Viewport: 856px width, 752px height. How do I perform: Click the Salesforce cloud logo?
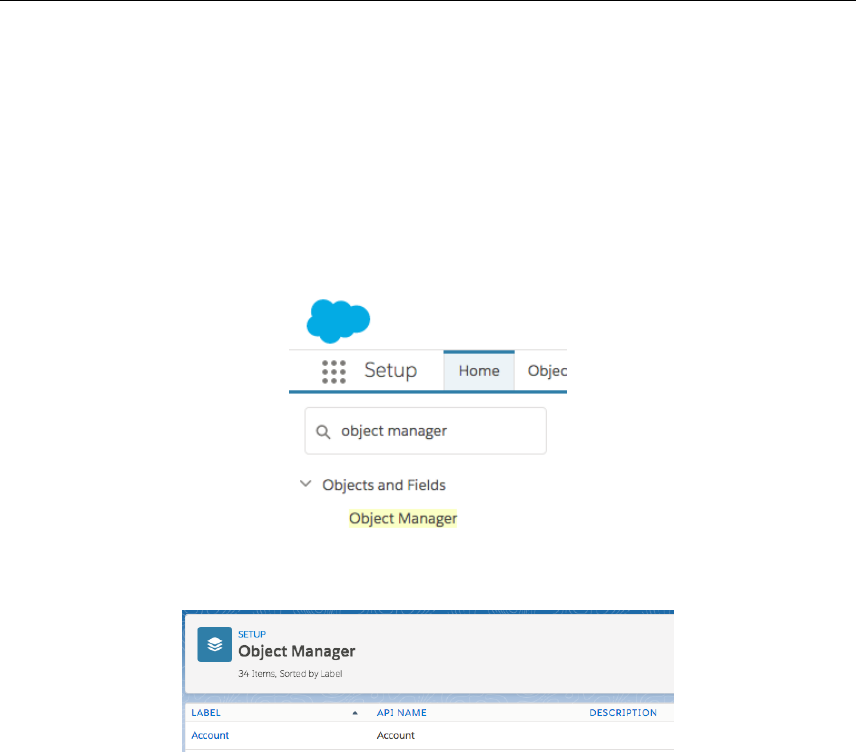click(x=338, y=321)
